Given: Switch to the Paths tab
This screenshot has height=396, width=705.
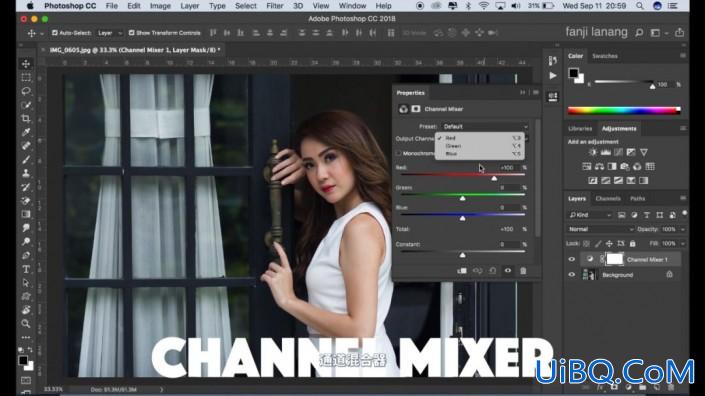Looking at the screenshot, I should pyautogui.click(x=638, y=198).
